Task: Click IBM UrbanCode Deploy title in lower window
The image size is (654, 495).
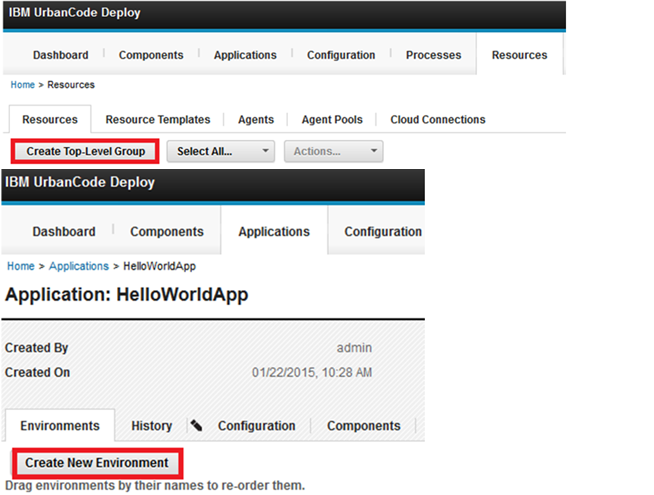Action: coord(80,182)
